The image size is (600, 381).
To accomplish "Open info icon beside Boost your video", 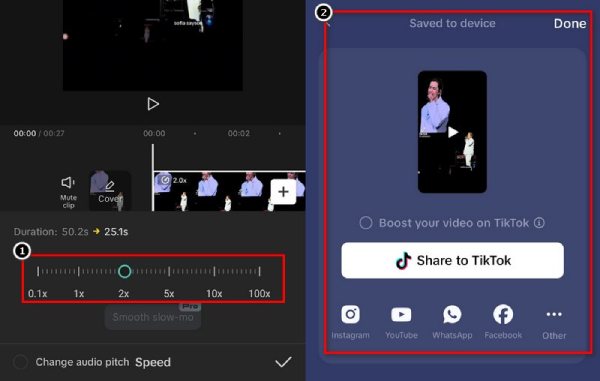I will [539, 222].
